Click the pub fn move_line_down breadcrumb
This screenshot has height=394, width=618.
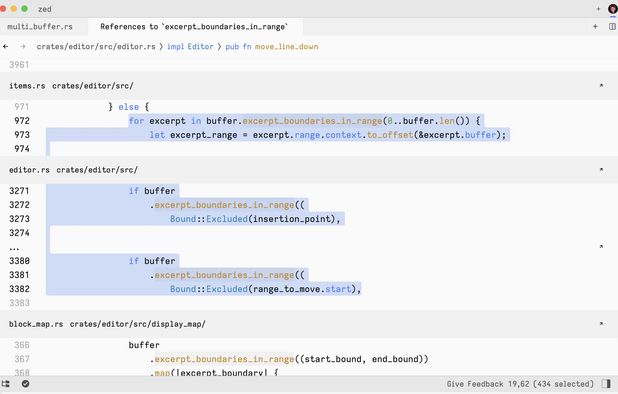click(272, 46)
